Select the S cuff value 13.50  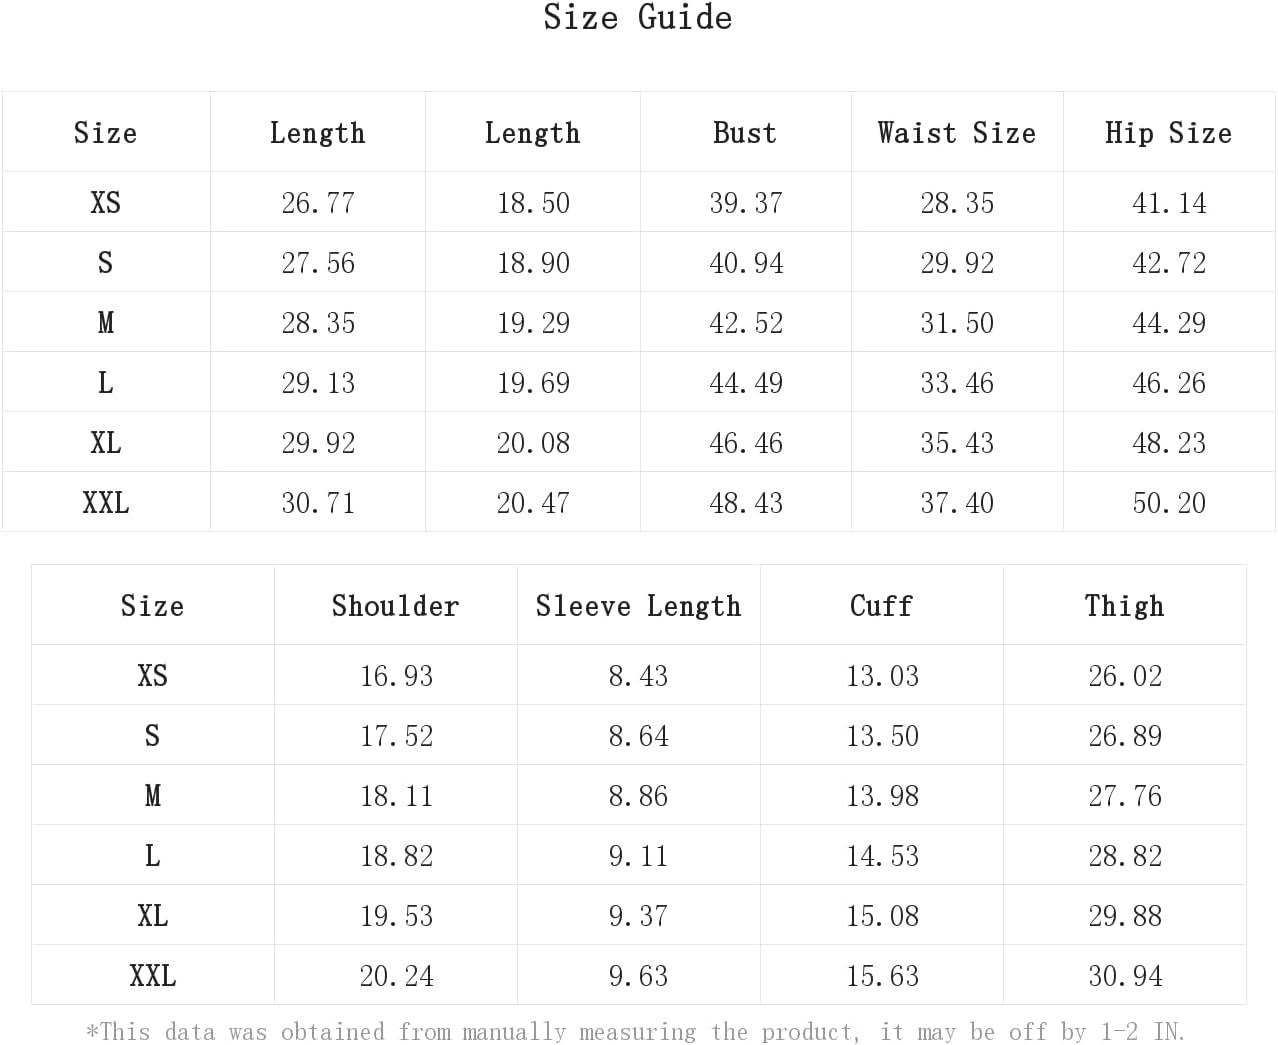pos(882,736)
